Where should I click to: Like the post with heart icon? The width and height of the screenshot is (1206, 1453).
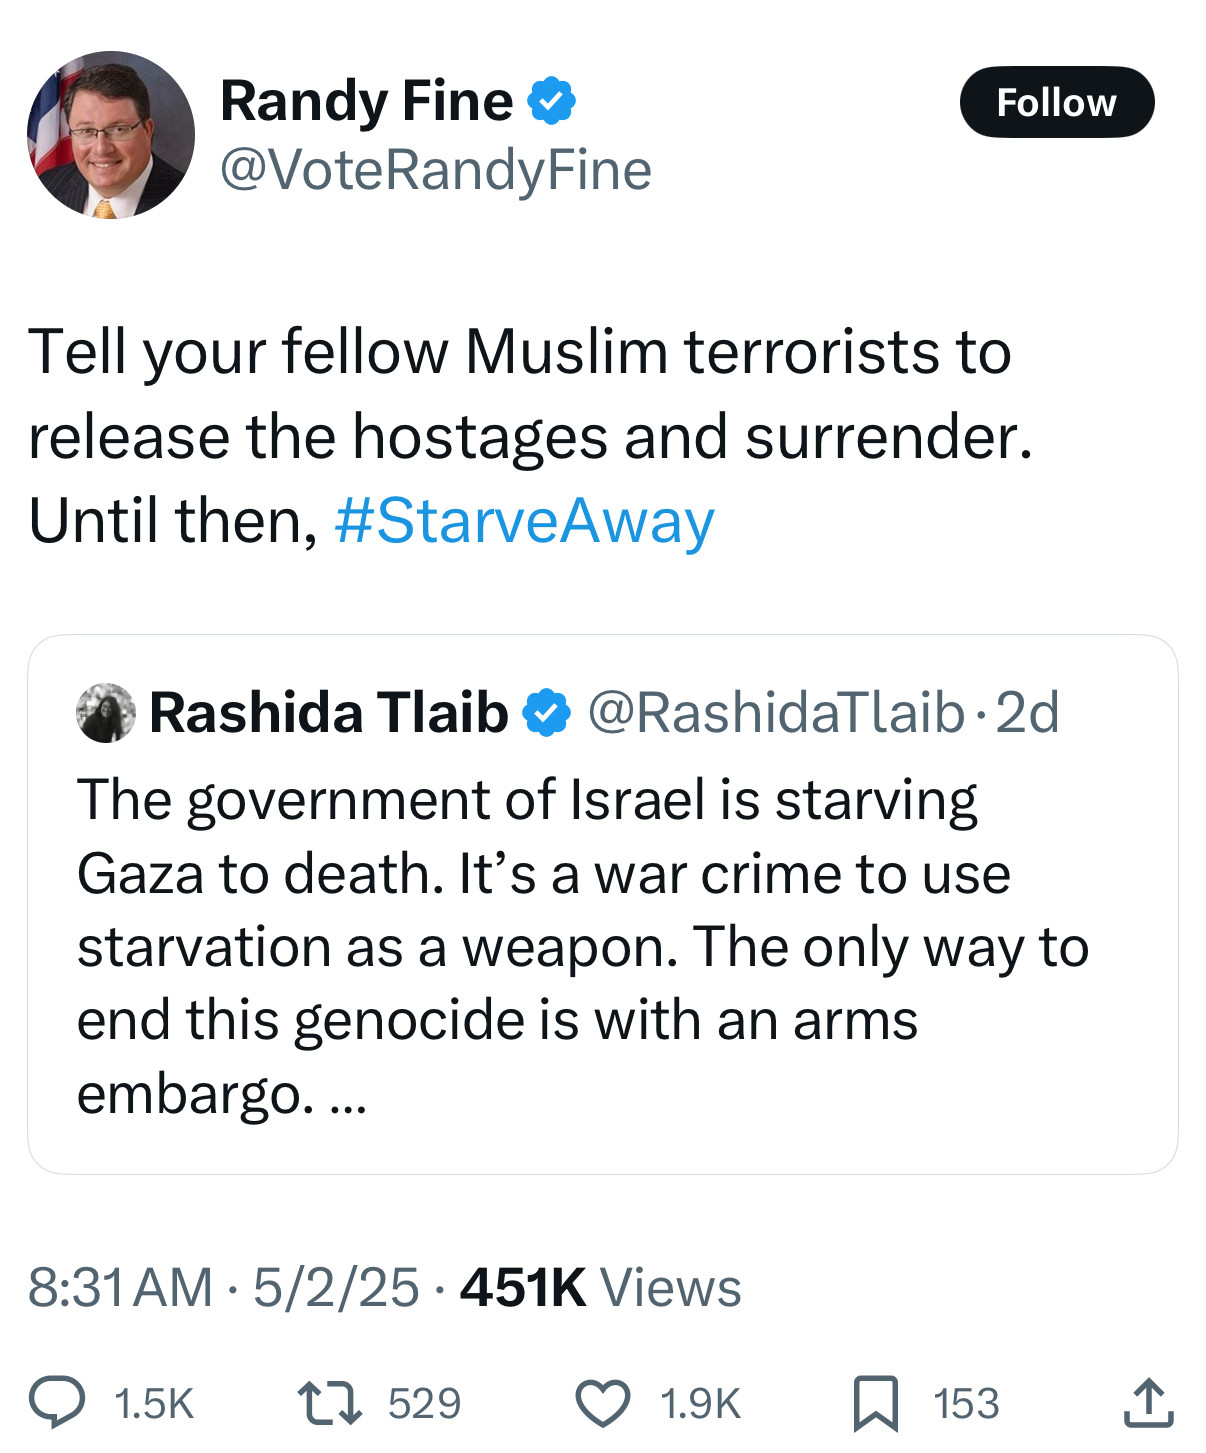[603, 1403]
